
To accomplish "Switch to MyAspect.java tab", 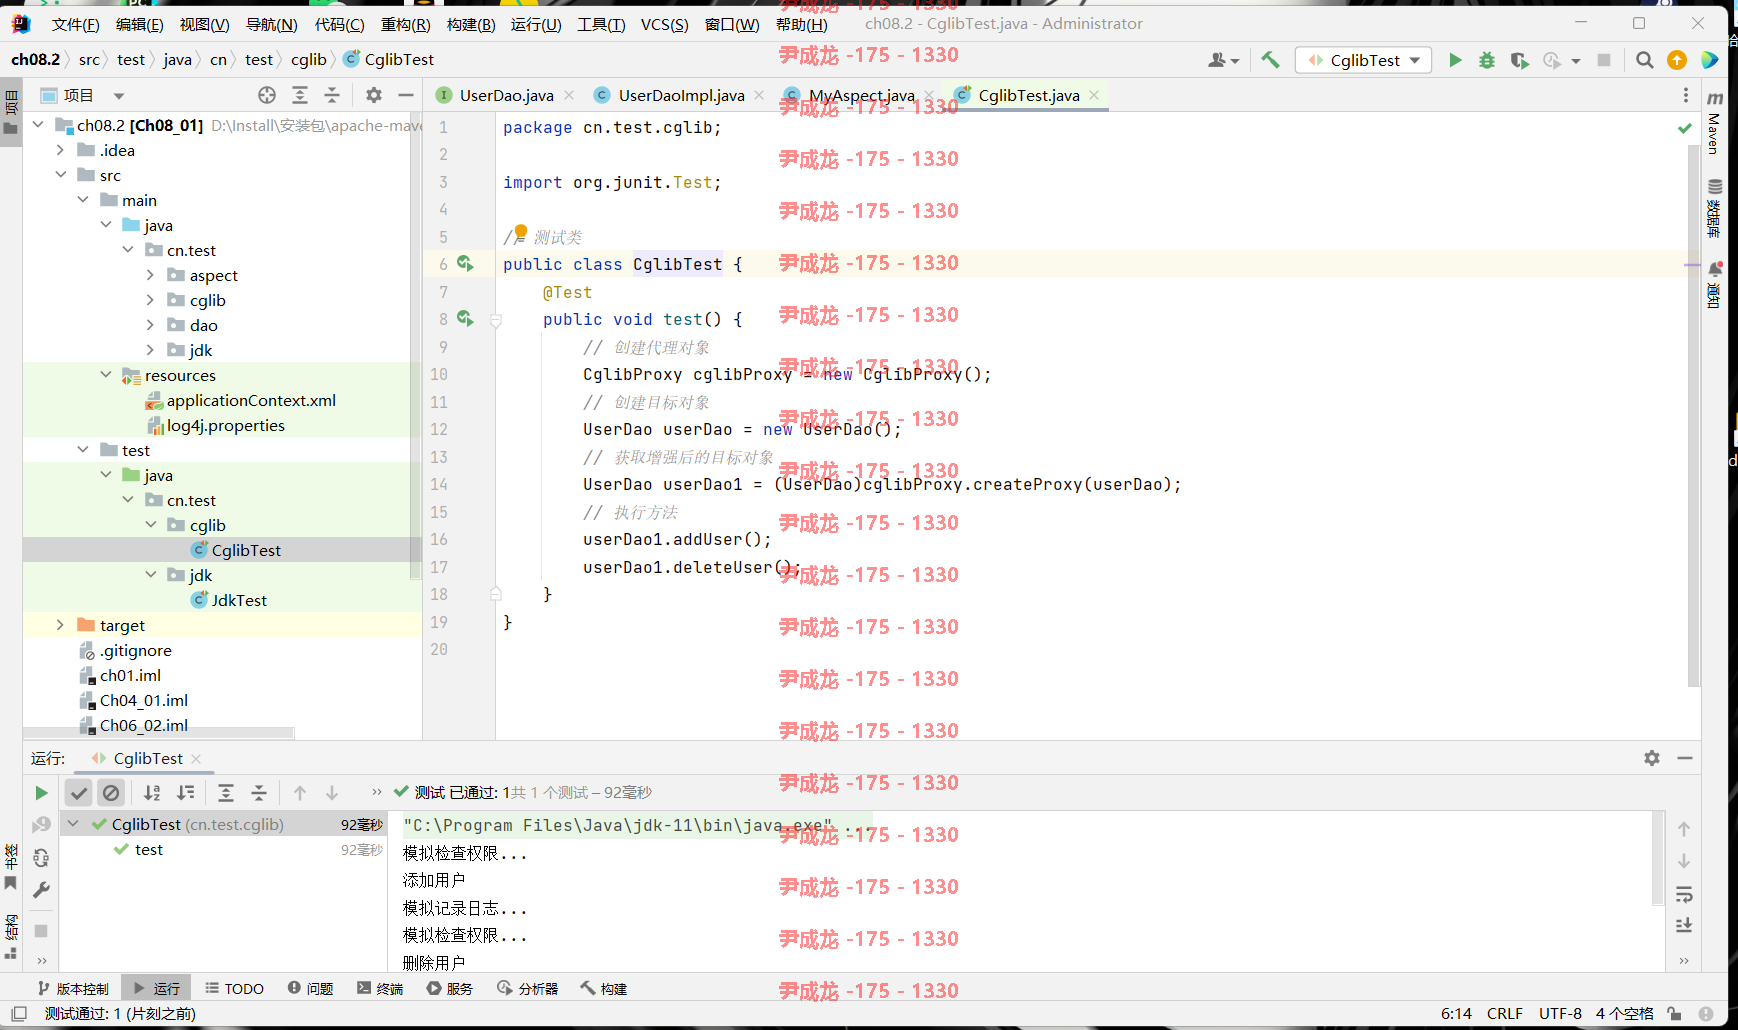I will 861,95.
